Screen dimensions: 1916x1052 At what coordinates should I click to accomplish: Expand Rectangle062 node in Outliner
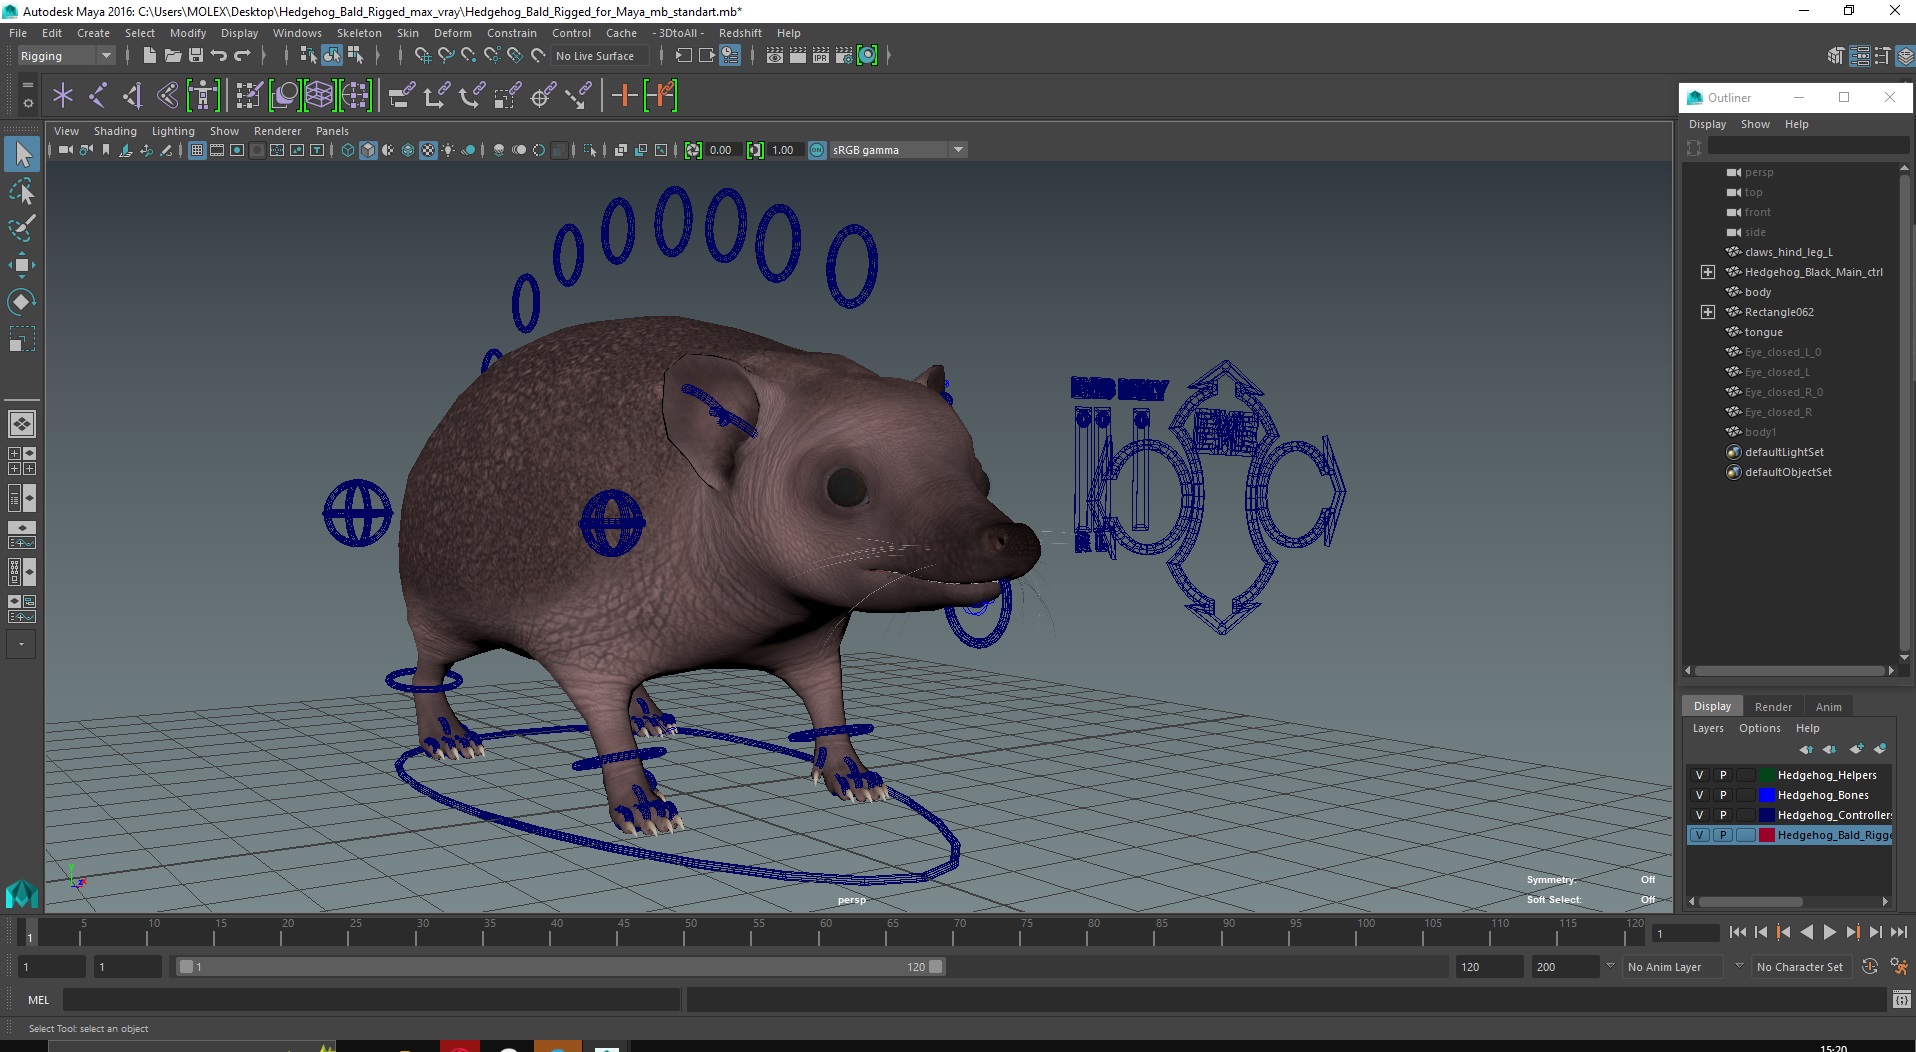[x=1708, y=312]
